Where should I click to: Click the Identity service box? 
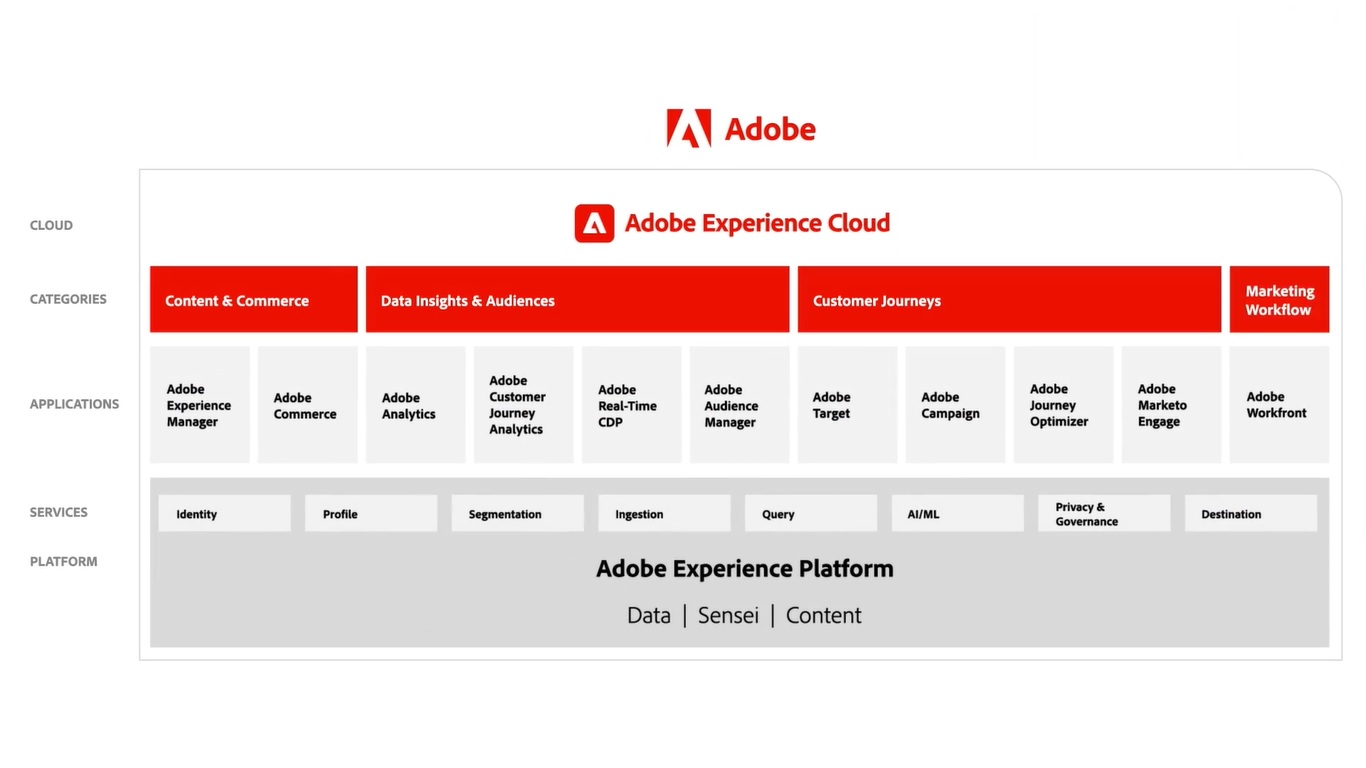pyautogui.click(x=225, y=514)
